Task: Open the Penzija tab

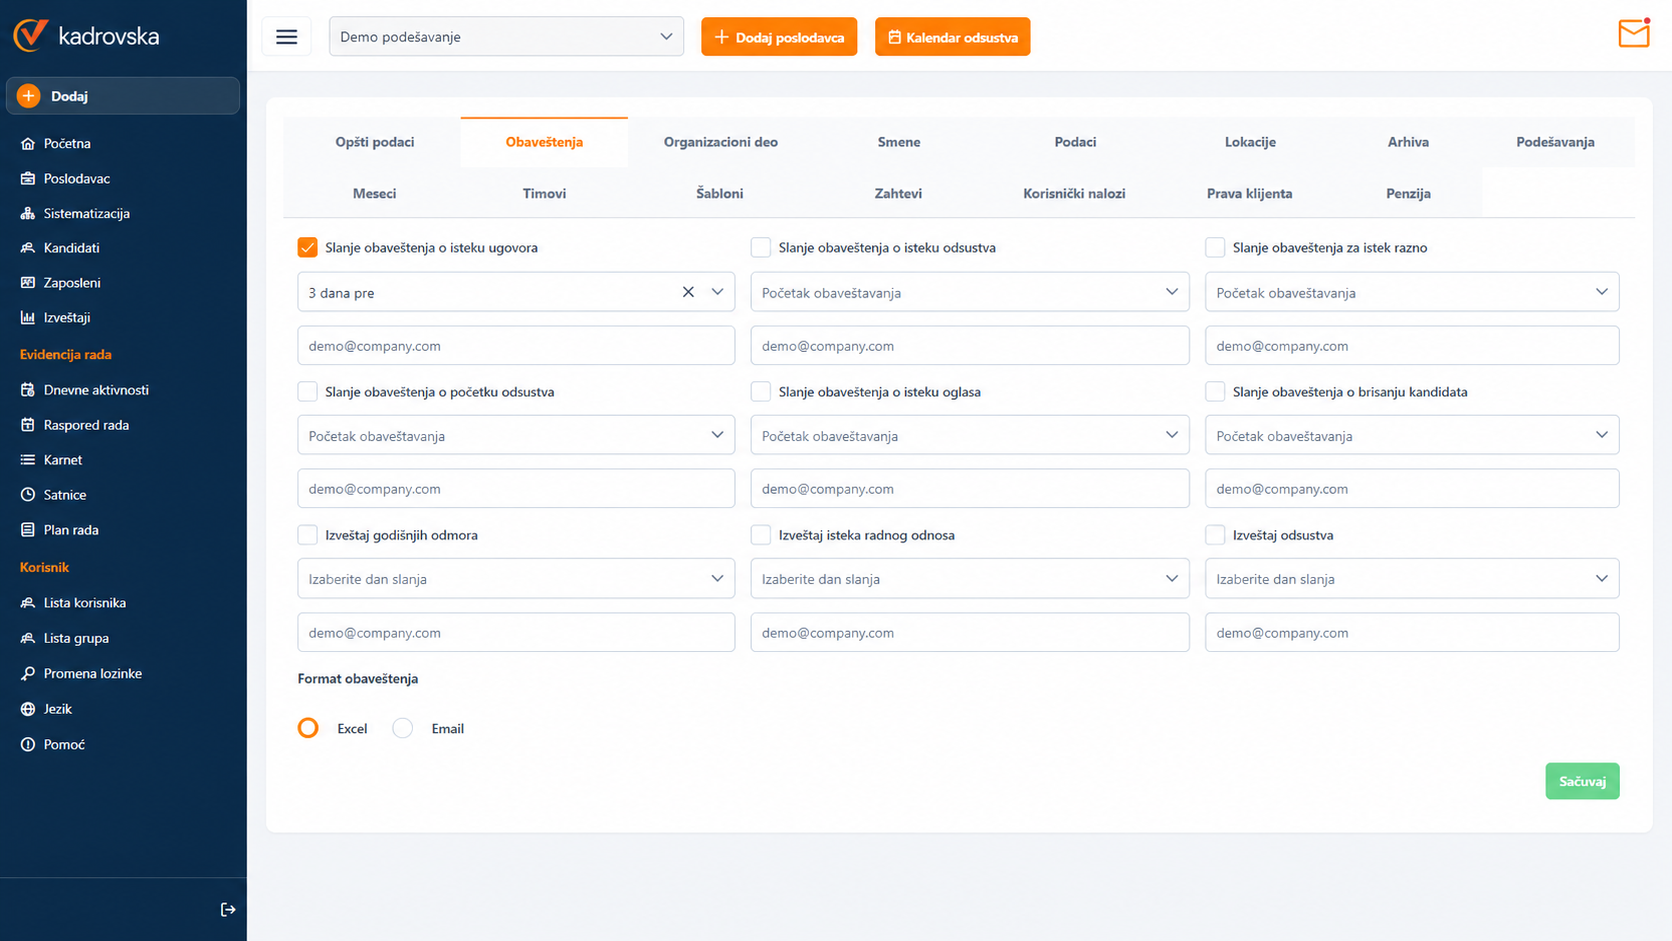Action: pyautogui.click(x=1408, y=194)
